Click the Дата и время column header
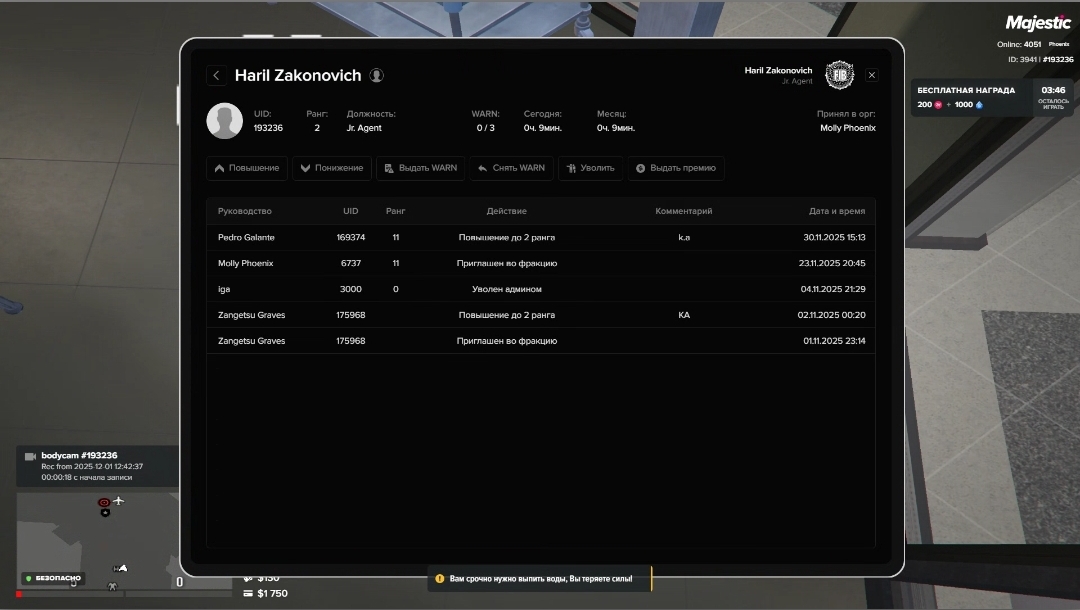 pyautogui.click(x=837, y=211)
